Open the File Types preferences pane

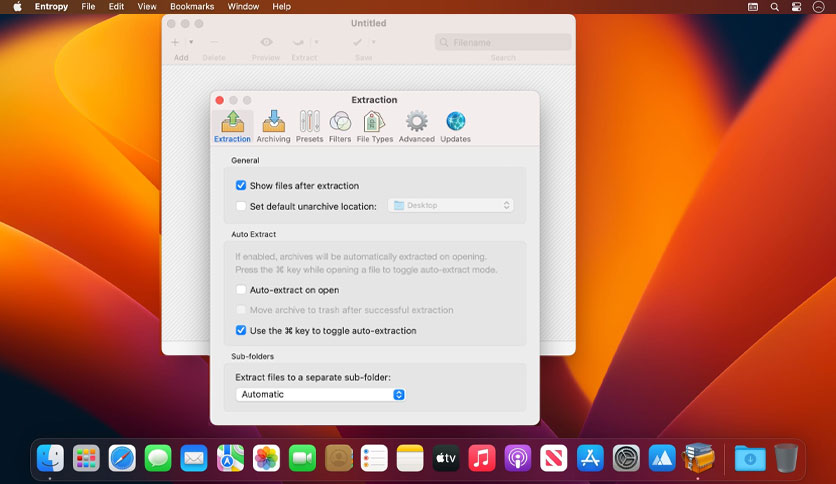[374, 127]
